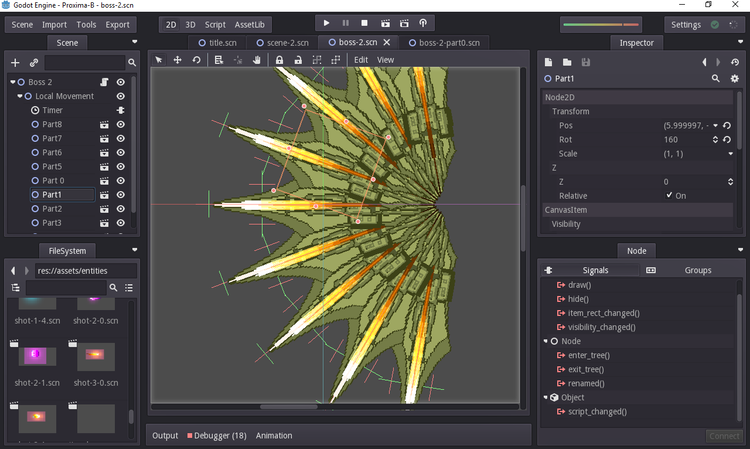
Task: Expand the Pos value dropdown
Action: click(x=716, y=126)
